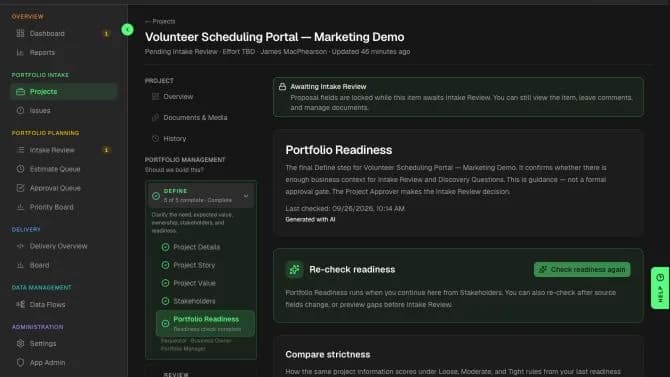Click 'Generated with AI' label
This screenshot has height=377, width=670.
[310, 219]
